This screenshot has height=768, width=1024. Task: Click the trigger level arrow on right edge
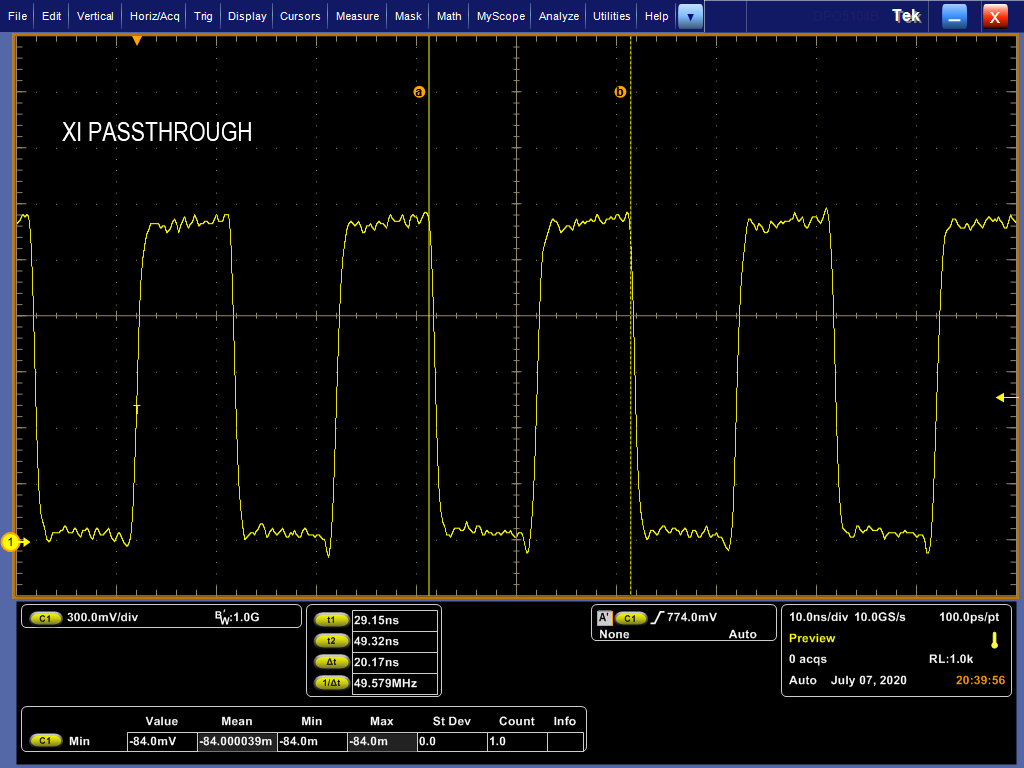(1006, 397)
